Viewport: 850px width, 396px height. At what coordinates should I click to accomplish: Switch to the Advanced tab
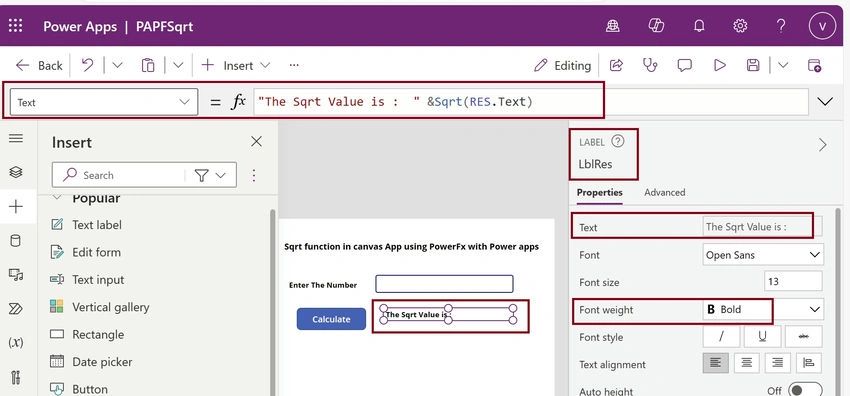[x=665, y=192]
